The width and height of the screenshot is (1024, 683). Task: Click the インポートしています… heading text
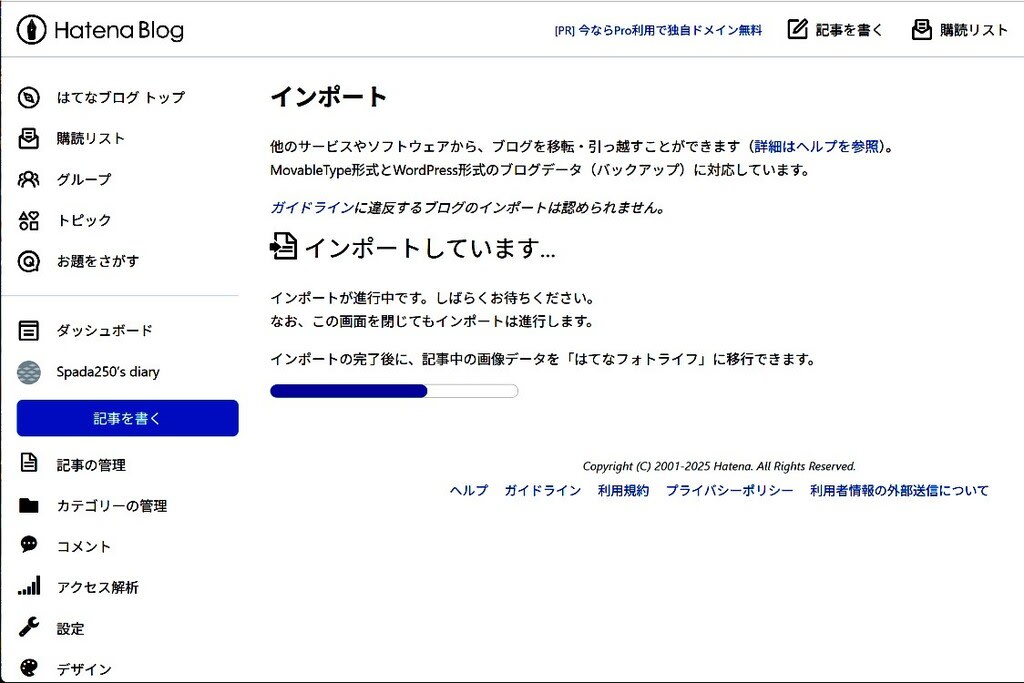430,247
